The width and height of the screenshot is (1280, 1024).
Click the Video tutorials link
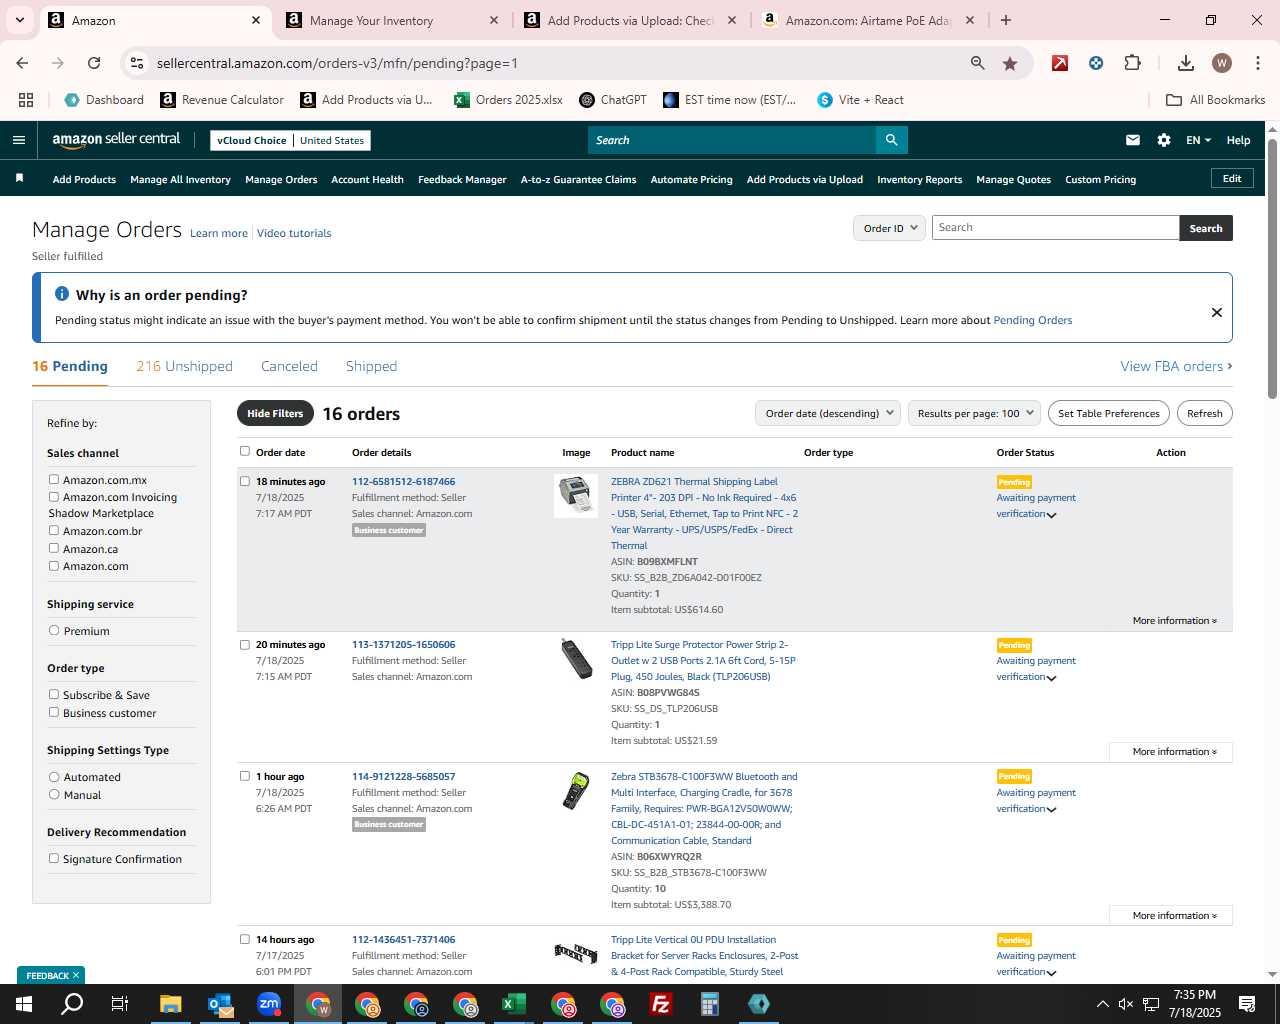pyautogui.click(x=294, y=233)
